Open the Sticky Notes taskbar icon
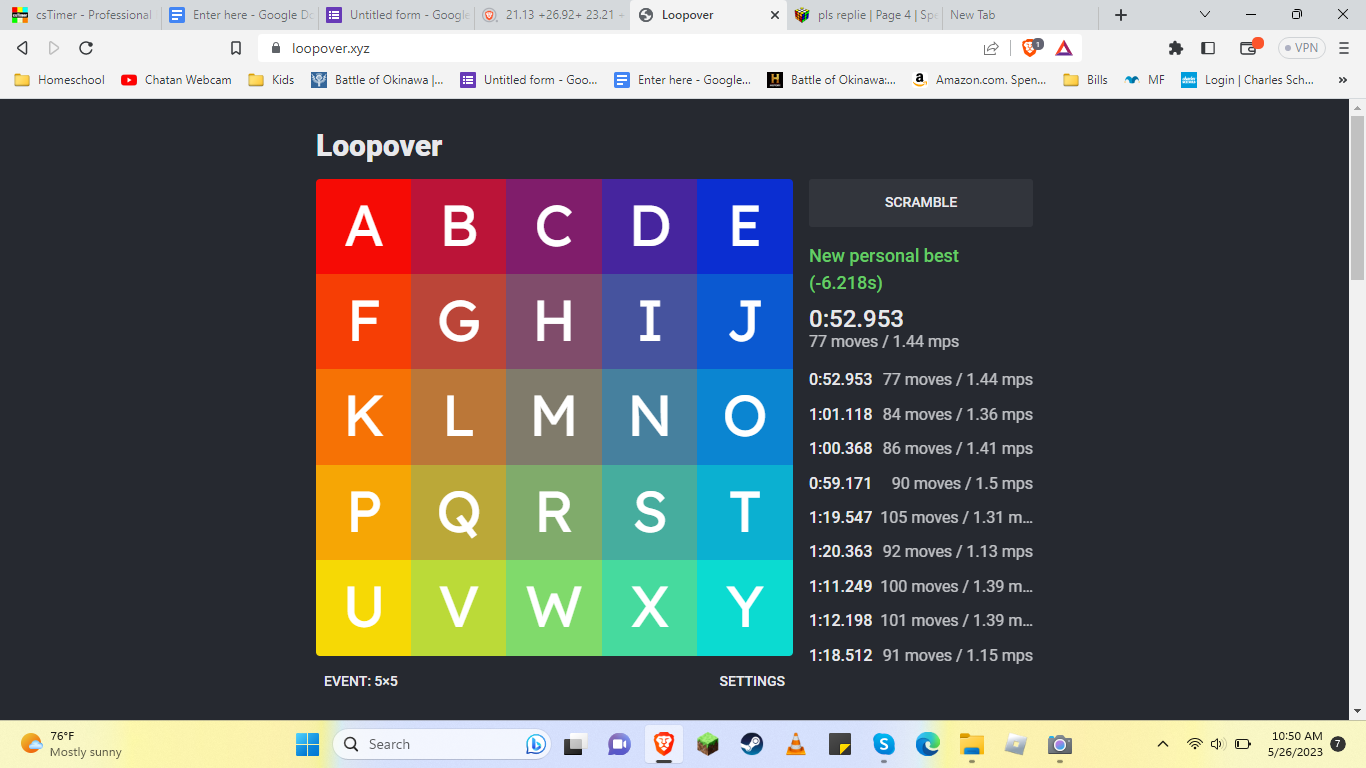1366x768 pixels. (x=839, y=744)
